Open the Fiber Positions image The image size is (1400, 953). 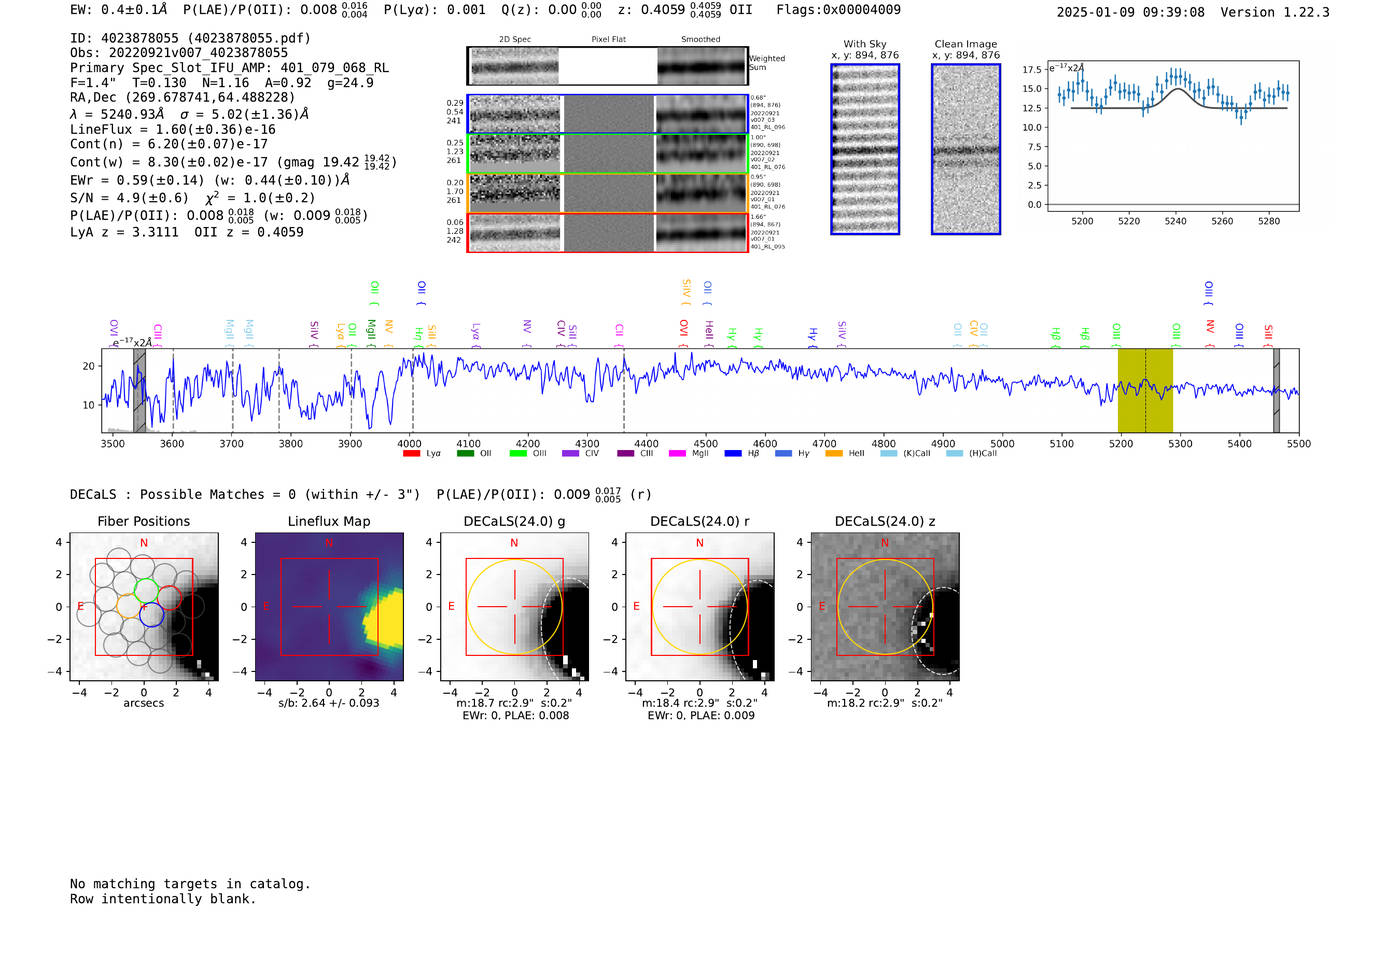pos(144,606)
